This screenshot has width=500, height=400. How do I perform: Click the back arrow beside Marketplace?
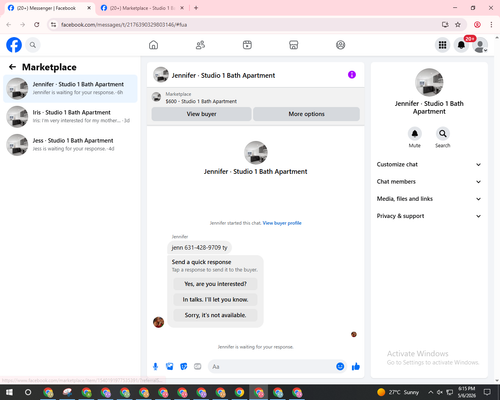12,67
